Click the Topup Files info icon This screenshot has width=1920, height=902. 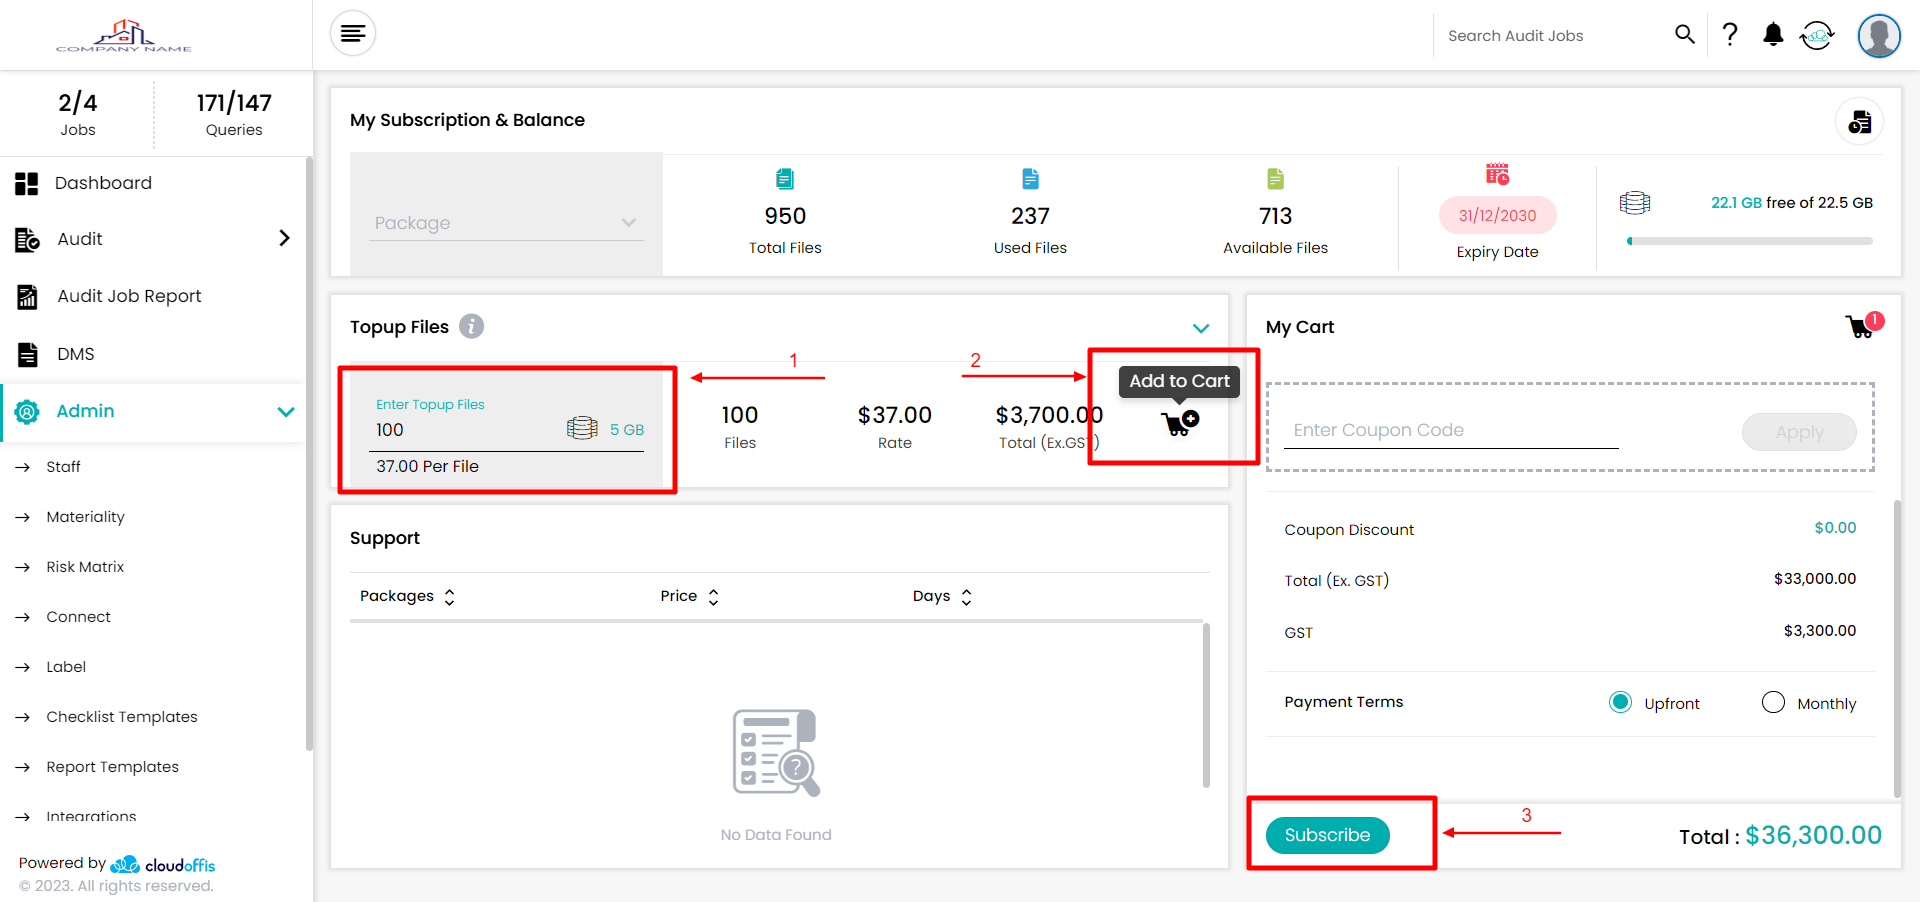pyautogui.click(x=471, y=326)
